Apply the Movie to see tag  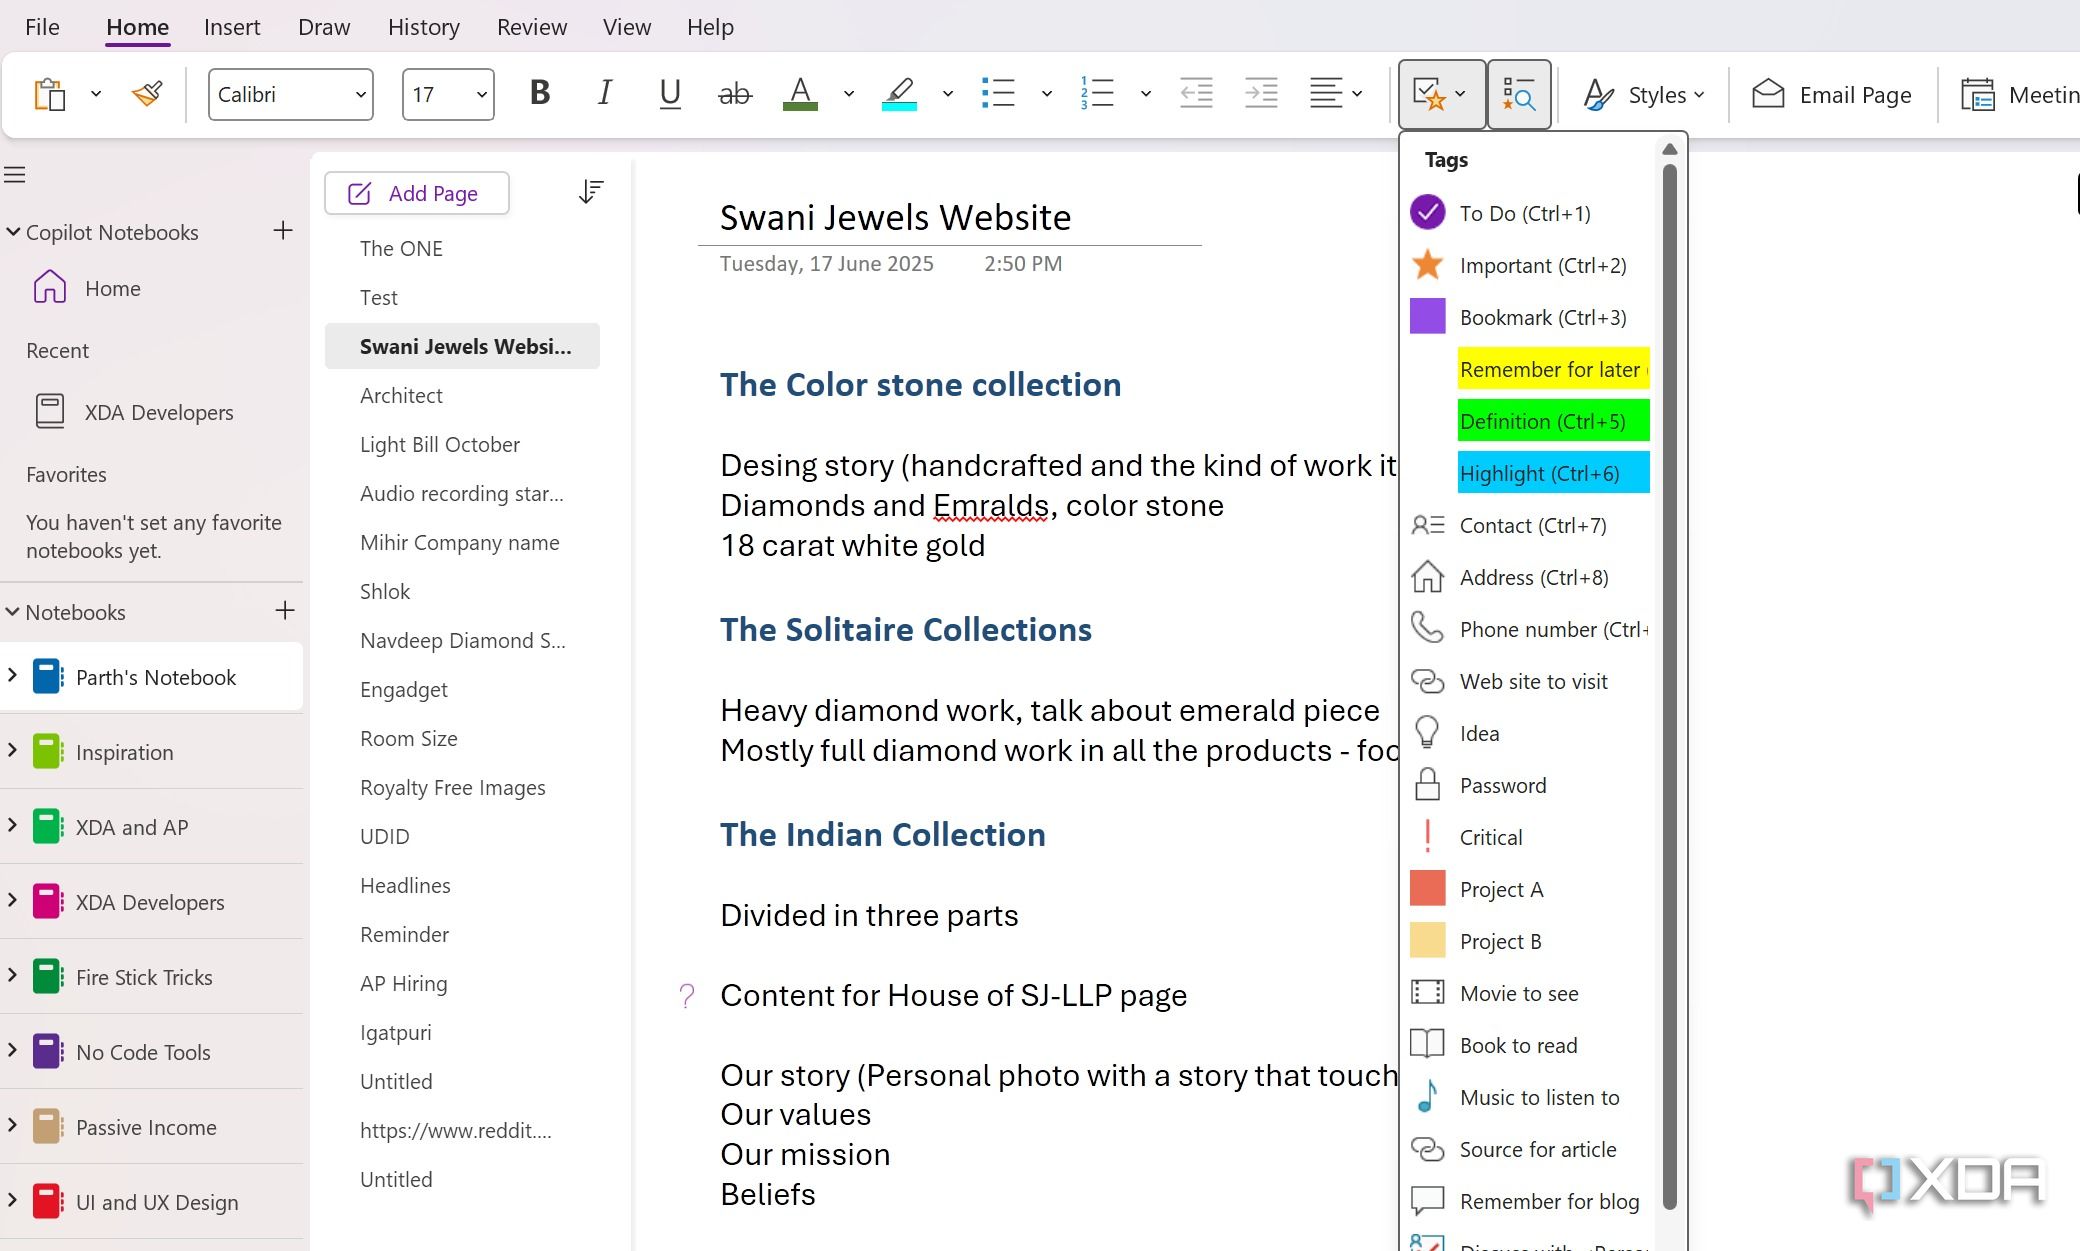1530,993
